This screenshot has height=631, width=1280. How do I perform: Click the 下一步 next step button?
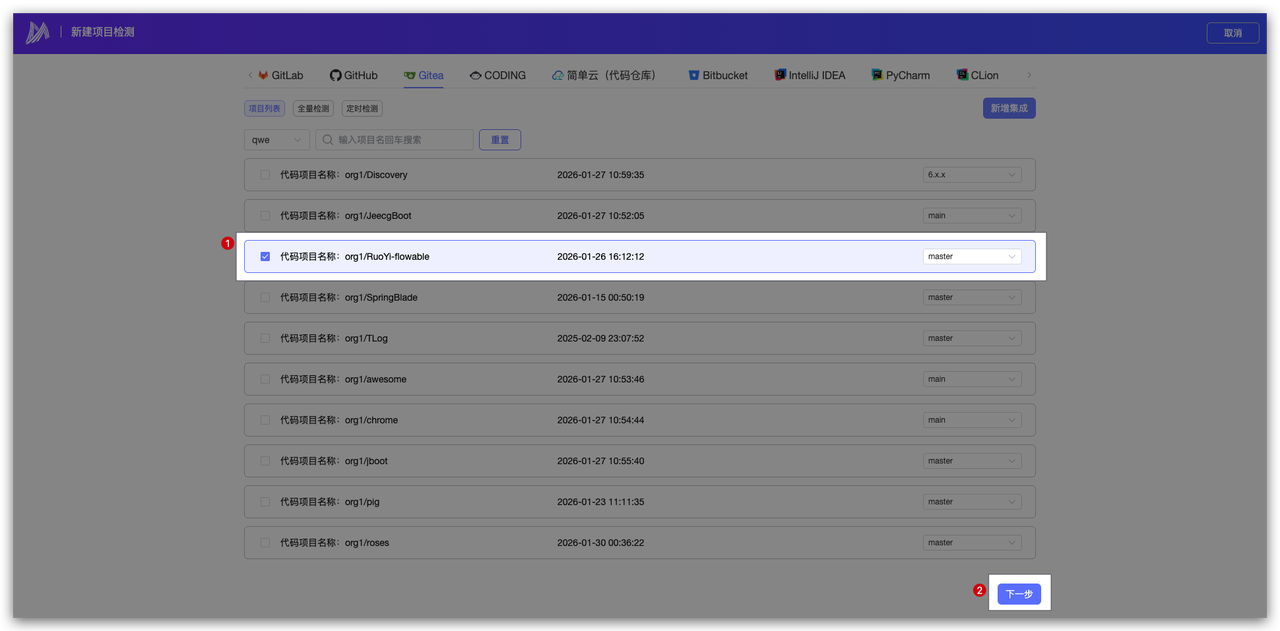(1019, 595)
